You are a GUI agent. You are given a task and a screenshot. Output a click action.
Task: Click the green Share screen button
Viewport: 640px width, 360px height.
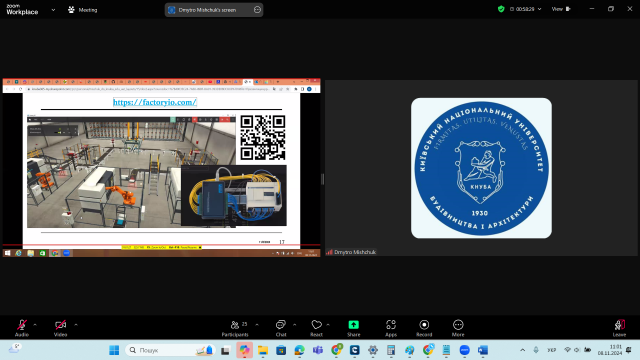pyautogui.click(x=353, y=328)
